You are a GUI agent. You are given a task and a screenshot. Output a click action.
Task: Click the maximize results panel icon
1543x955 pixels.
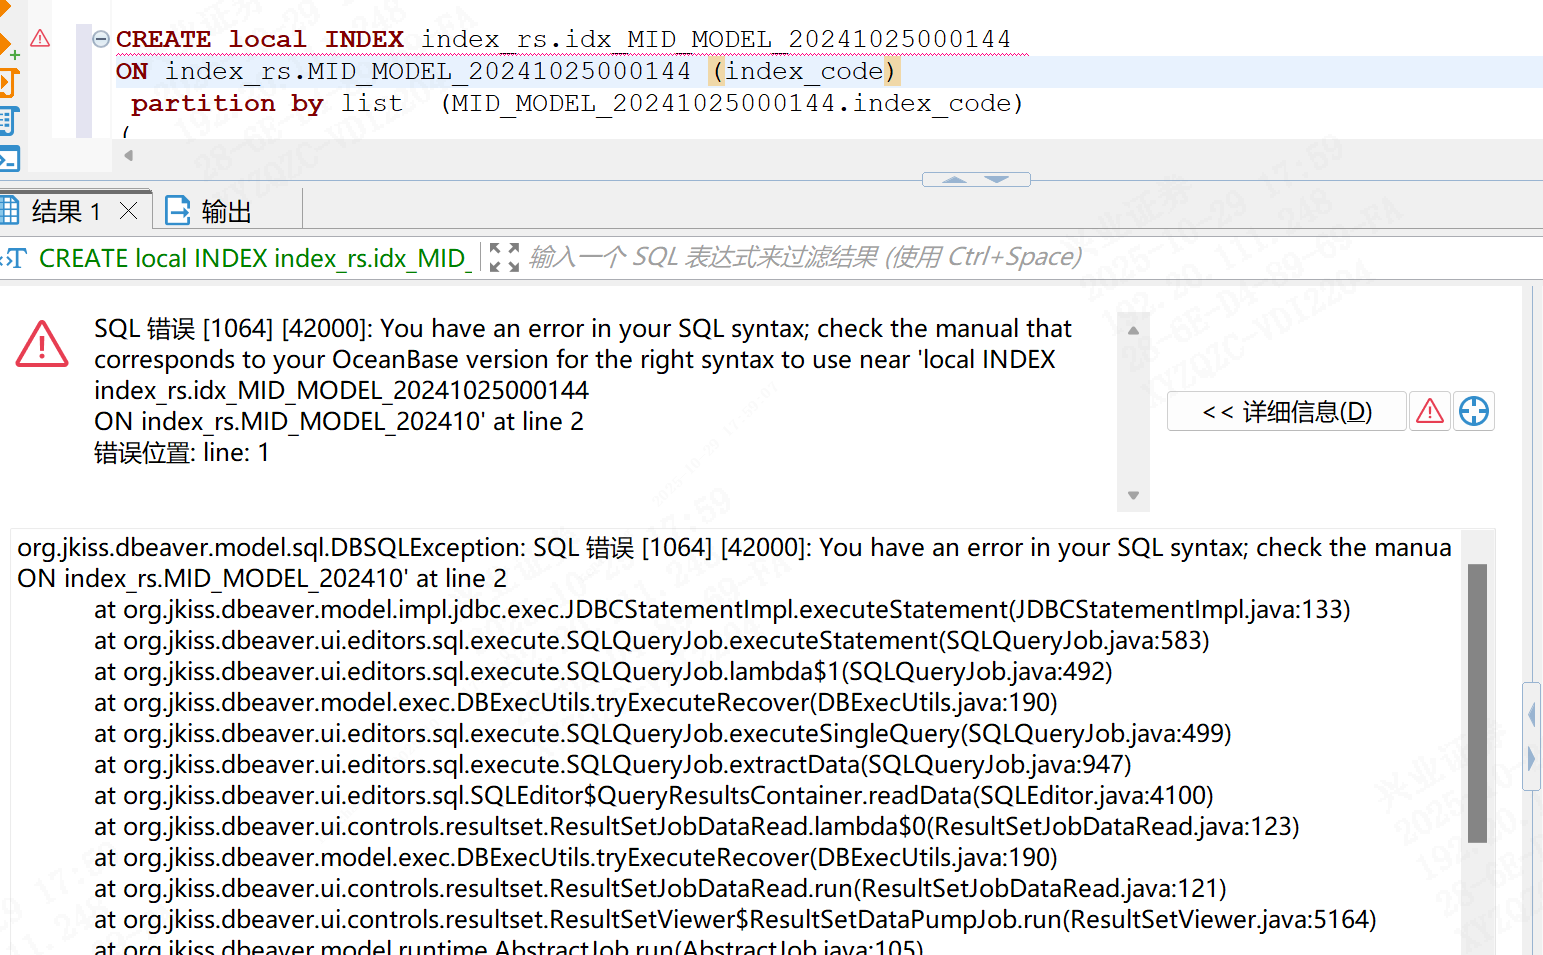click(x=504, y=258)
